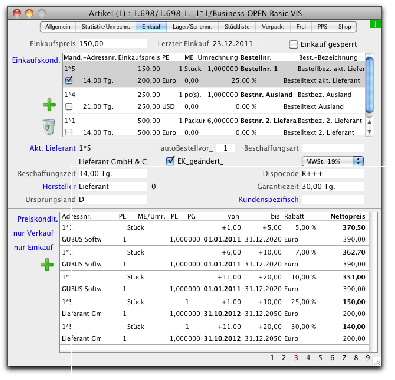Click the 'Best.-Bezeichnung' column header

tap(328, 58)
